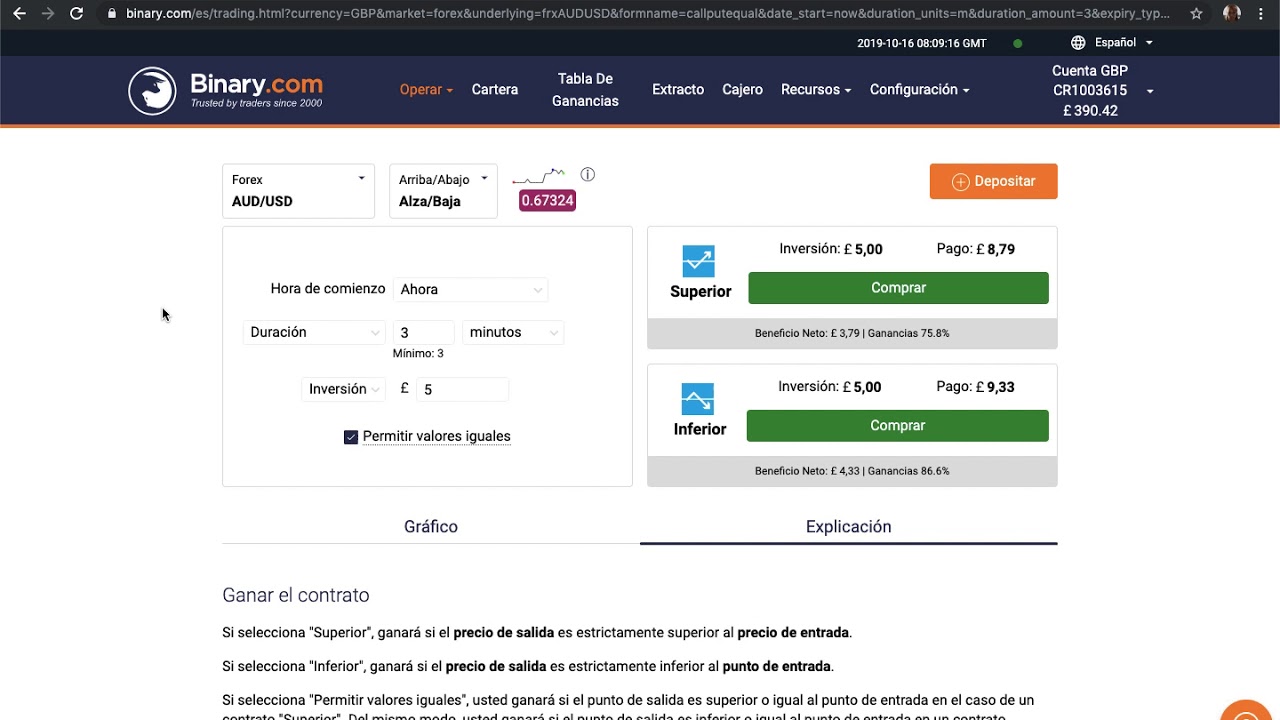The image size is (1280, 720).
Task: Open the Español language dropdown
Action: coord(1123,43)
